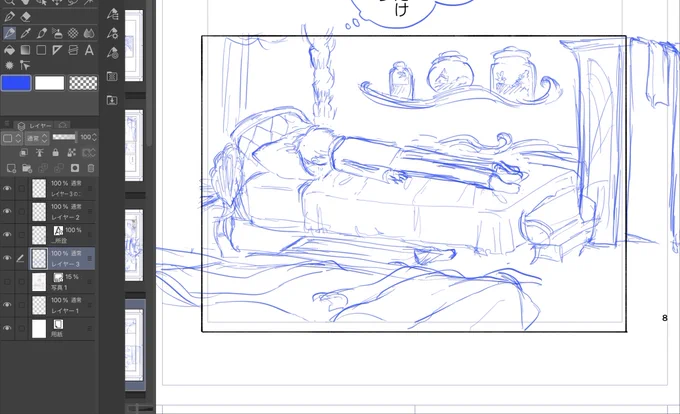
Task: Hide the レイヤー 1 layer
Action: coord(7,305)
